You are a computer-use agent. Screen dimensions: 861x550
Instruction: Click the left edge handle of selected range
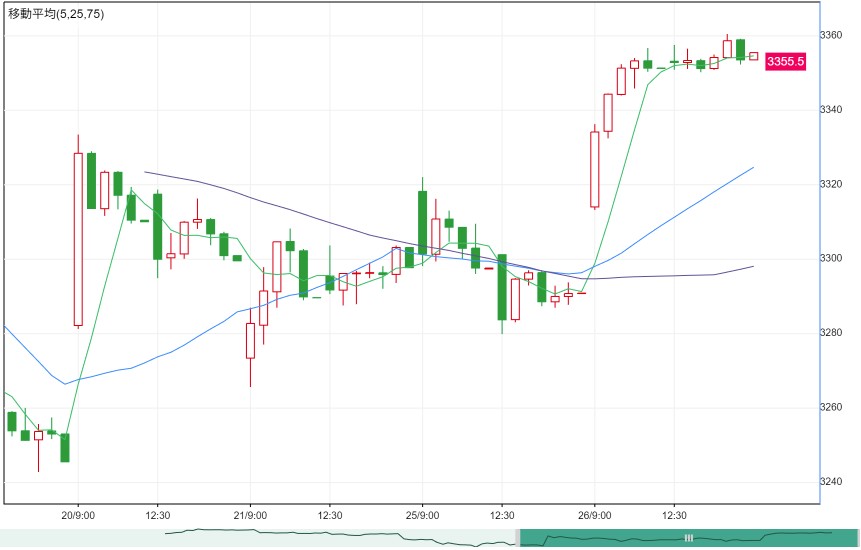[x=517, y=538]
